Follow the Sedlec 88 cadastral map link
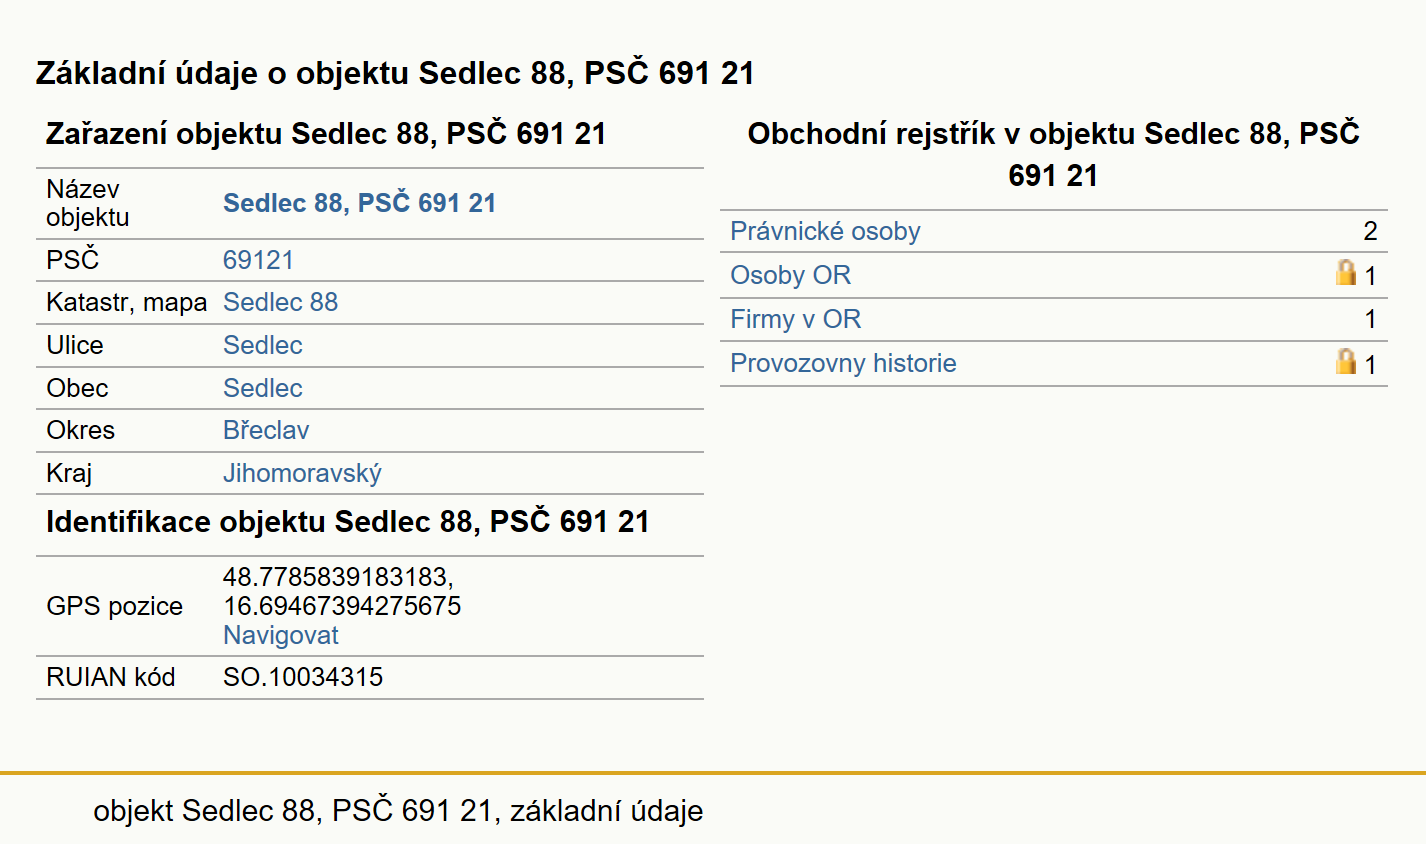Screen dimensions: 1426x844 [280, 302]
